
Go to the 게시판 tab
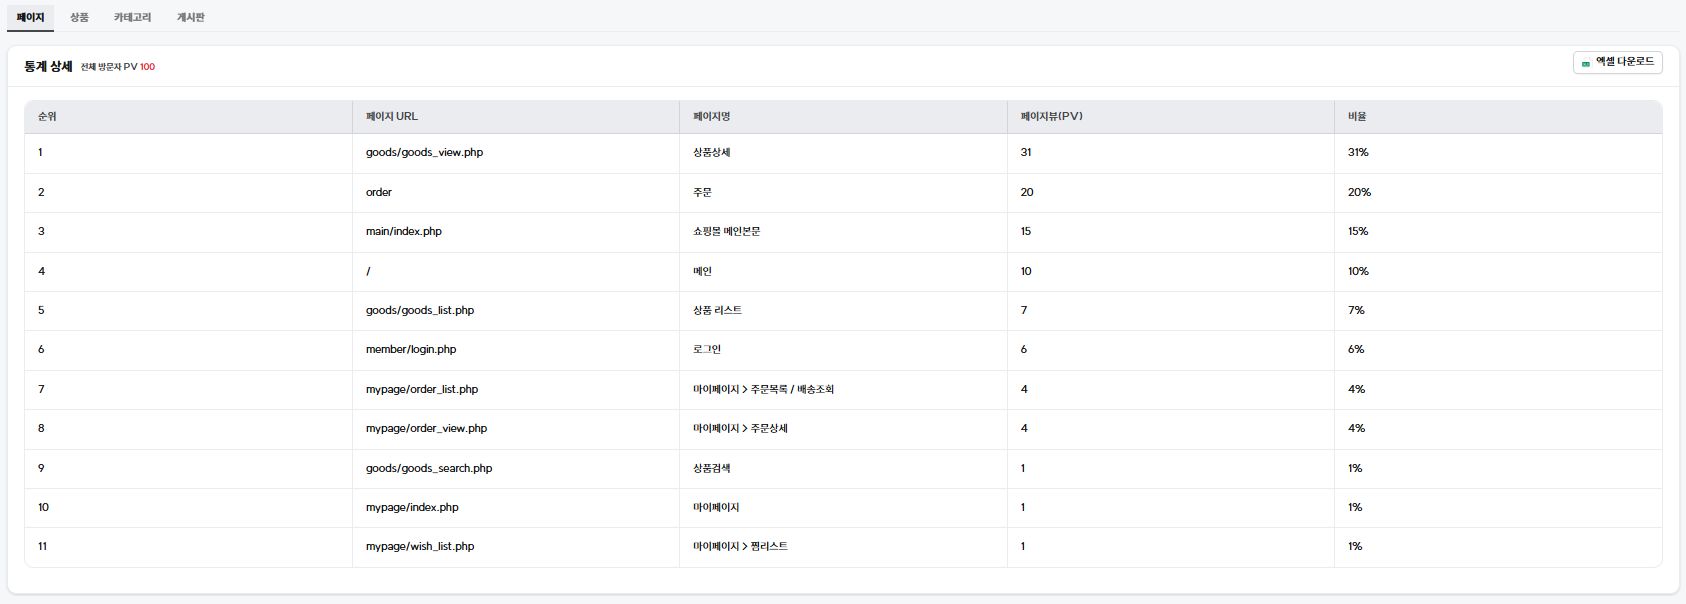tap(190, 17)
